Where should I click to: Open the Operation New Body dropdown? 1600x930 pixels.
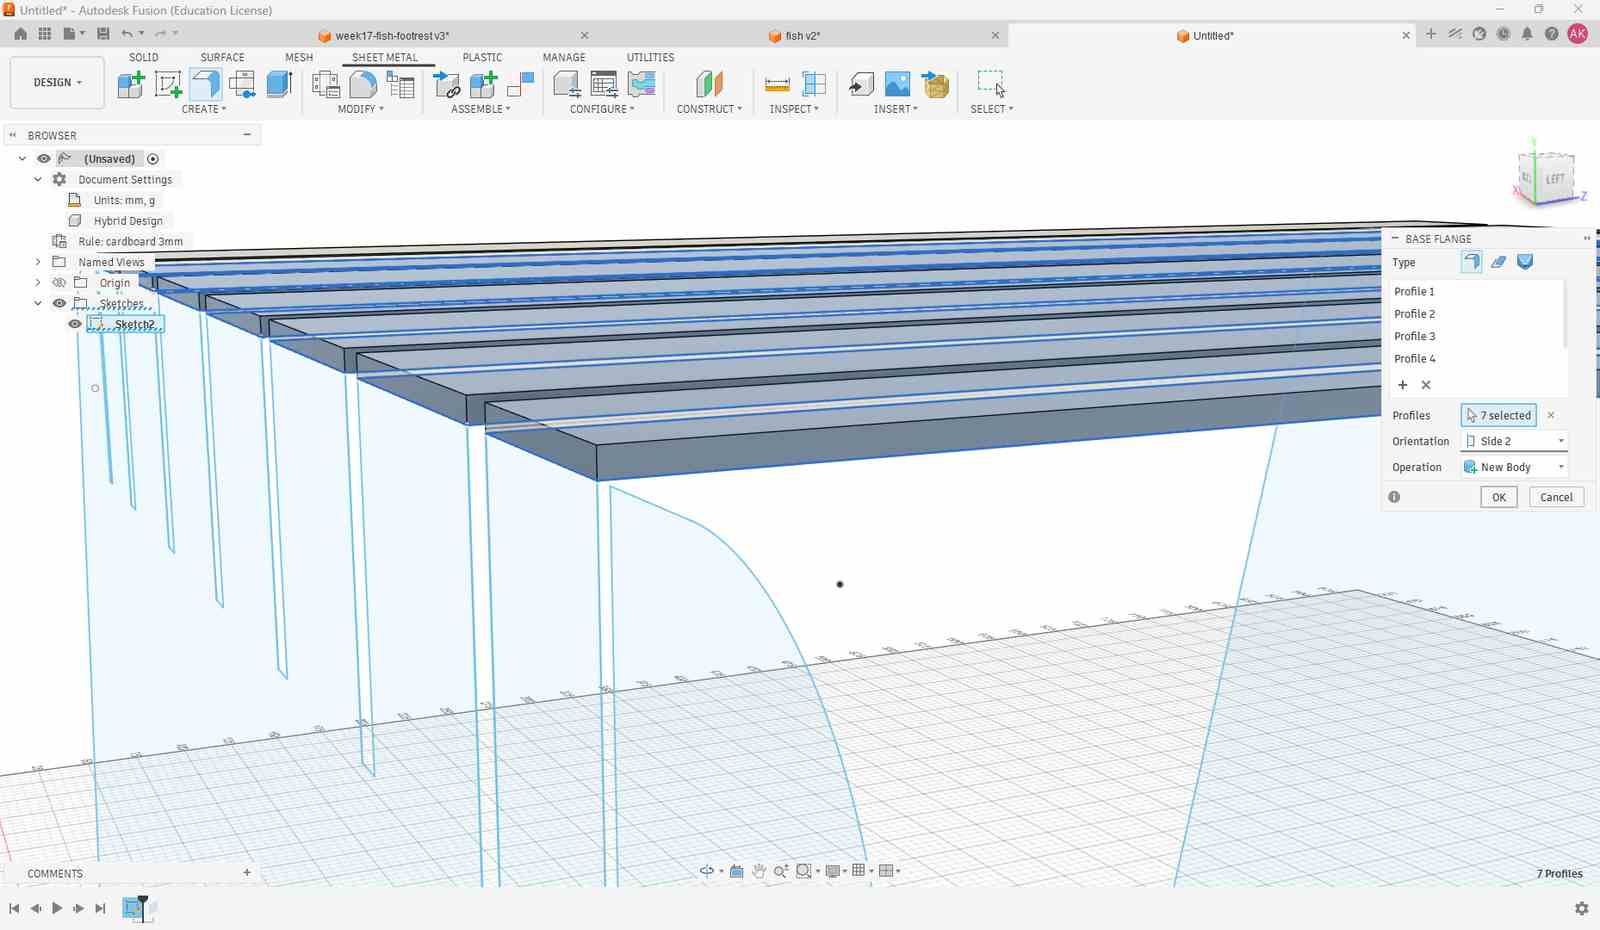(x=1514, y=467)
